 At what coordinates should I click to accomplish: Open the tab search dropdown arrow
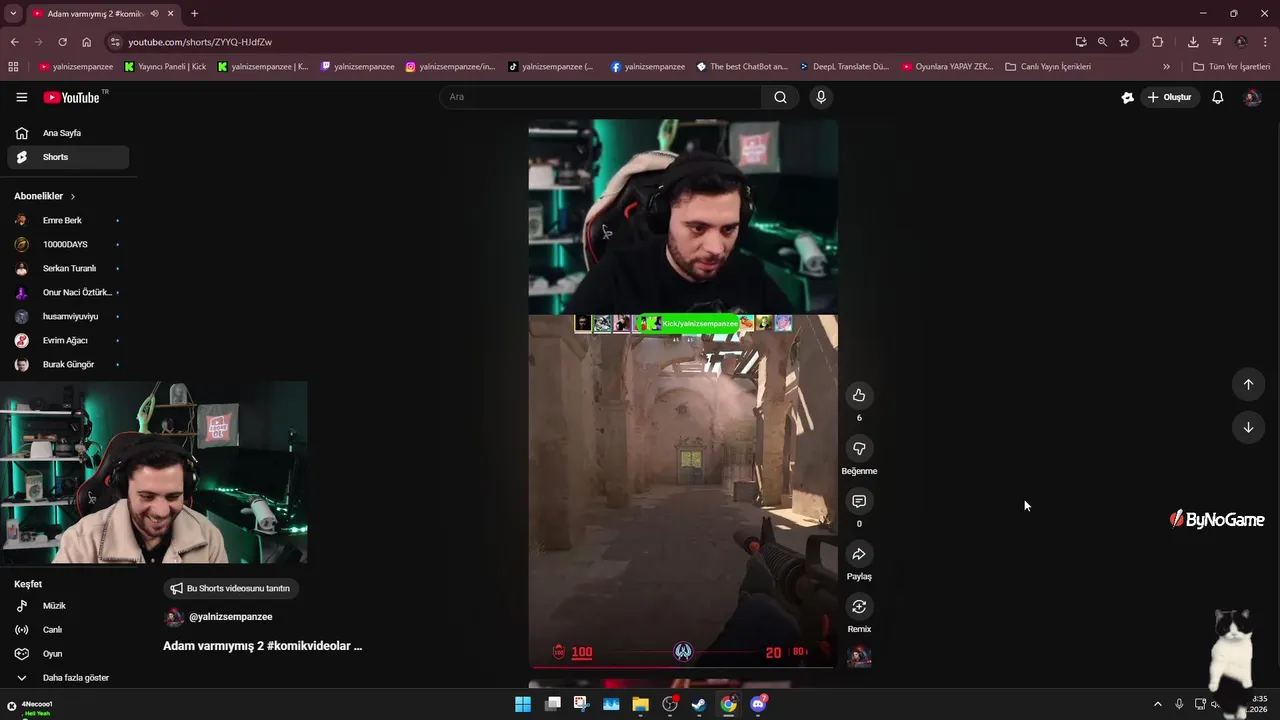(x=13, y=13)
